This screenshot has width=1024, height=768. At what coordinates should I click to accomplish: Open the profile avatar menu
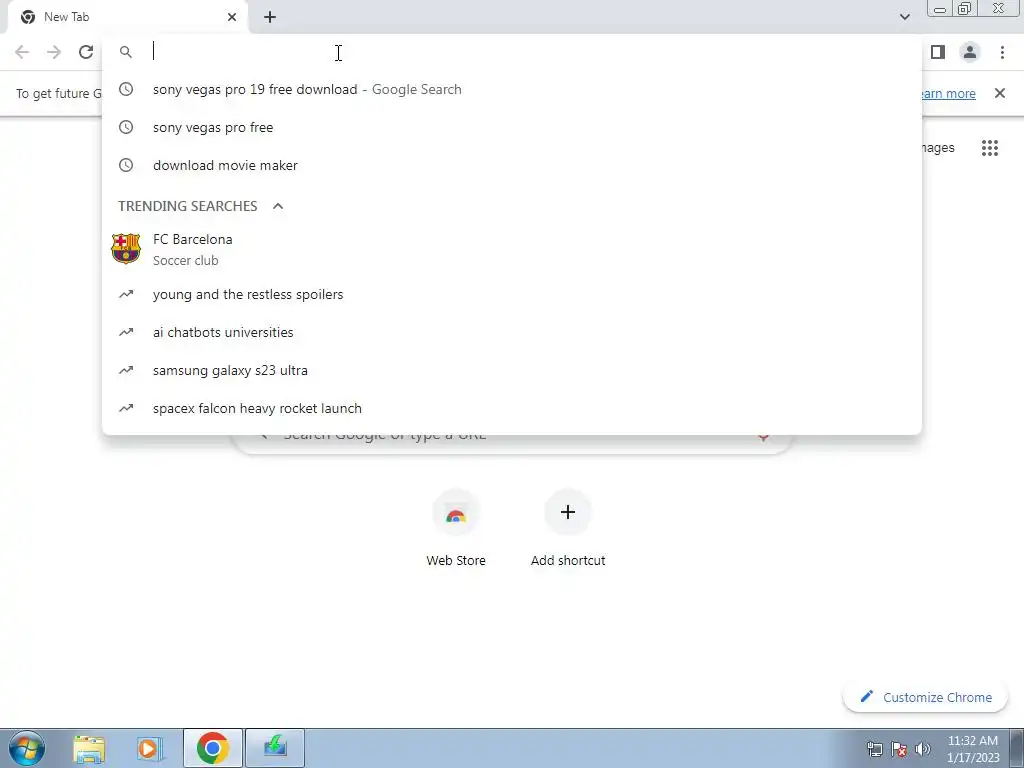(x=970, y=52)
